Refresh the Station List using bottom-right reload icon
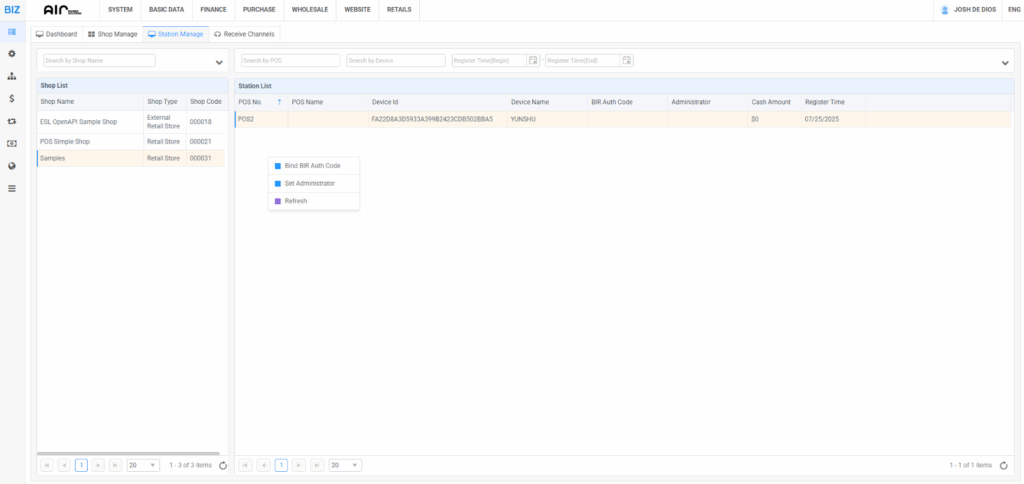The height and width of the screenshot is (484, 1024). coord(1002,465)
